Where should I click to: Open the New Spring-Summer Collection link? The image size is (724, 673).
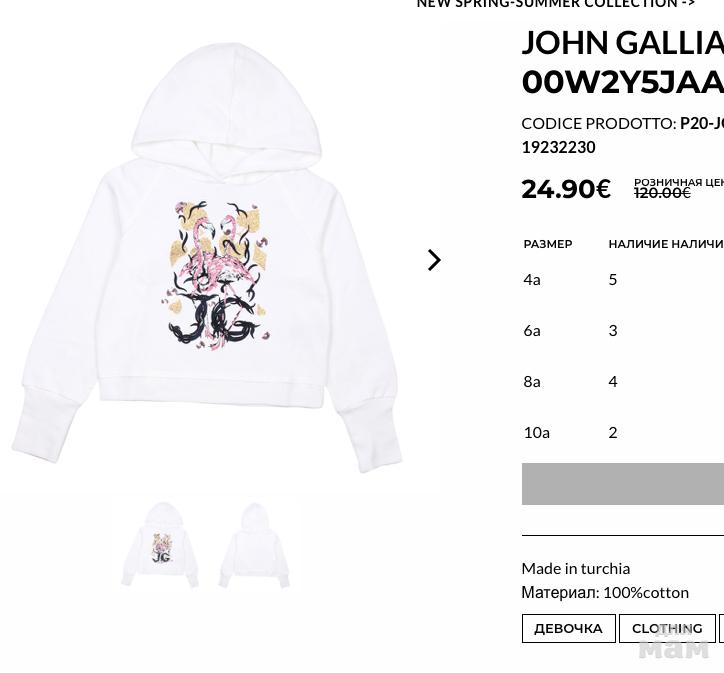[555, 4]
